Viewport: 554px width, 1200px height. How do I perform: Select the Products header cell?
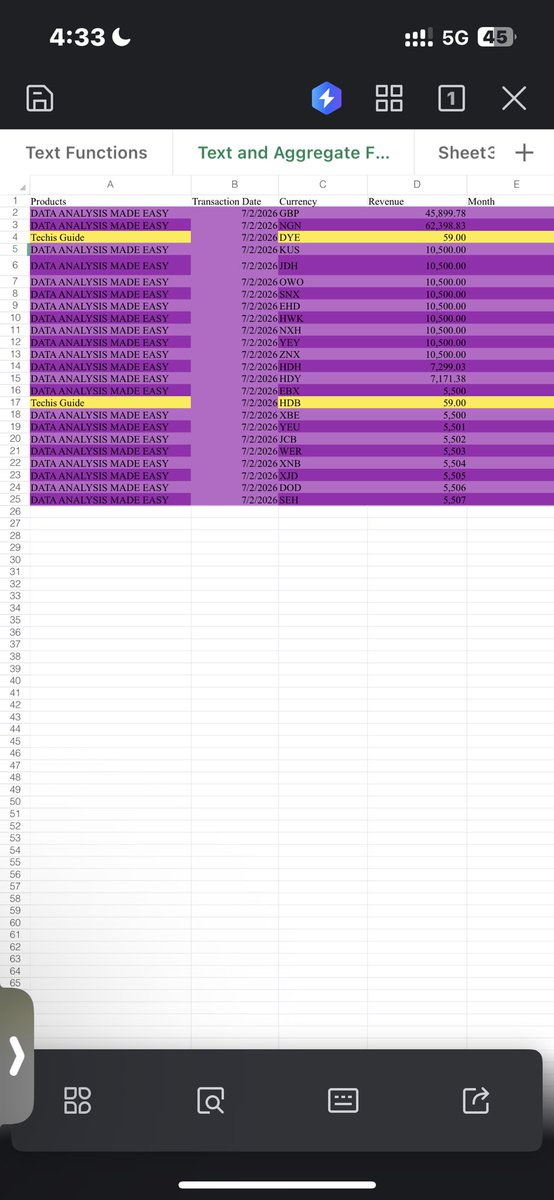pyautogui.click(x=110, y=201)
